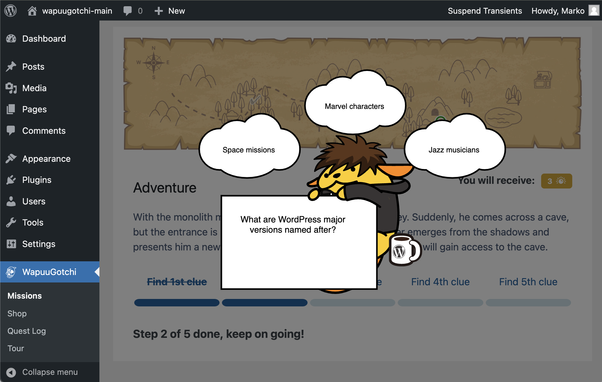Open the WapuuGotchi Shop submenu
Screen dimensions: 602x382
pos(17,313)
